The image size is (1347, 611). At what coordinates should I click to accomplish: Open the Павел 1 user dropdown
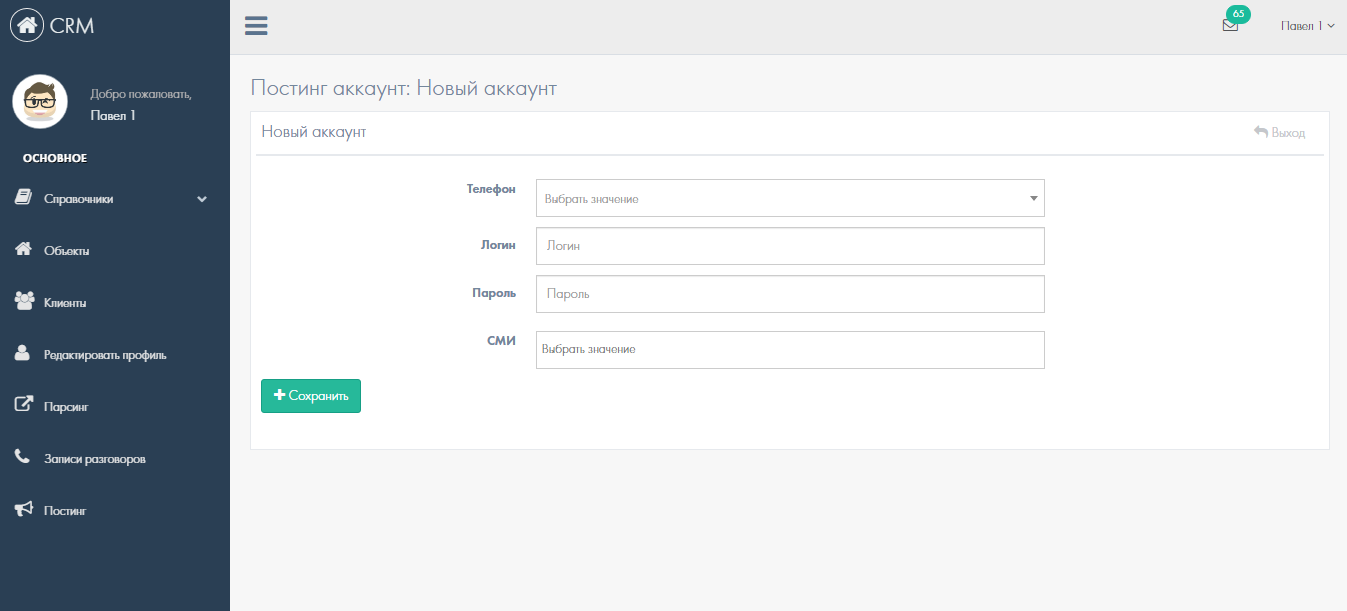click(1307, 26)
